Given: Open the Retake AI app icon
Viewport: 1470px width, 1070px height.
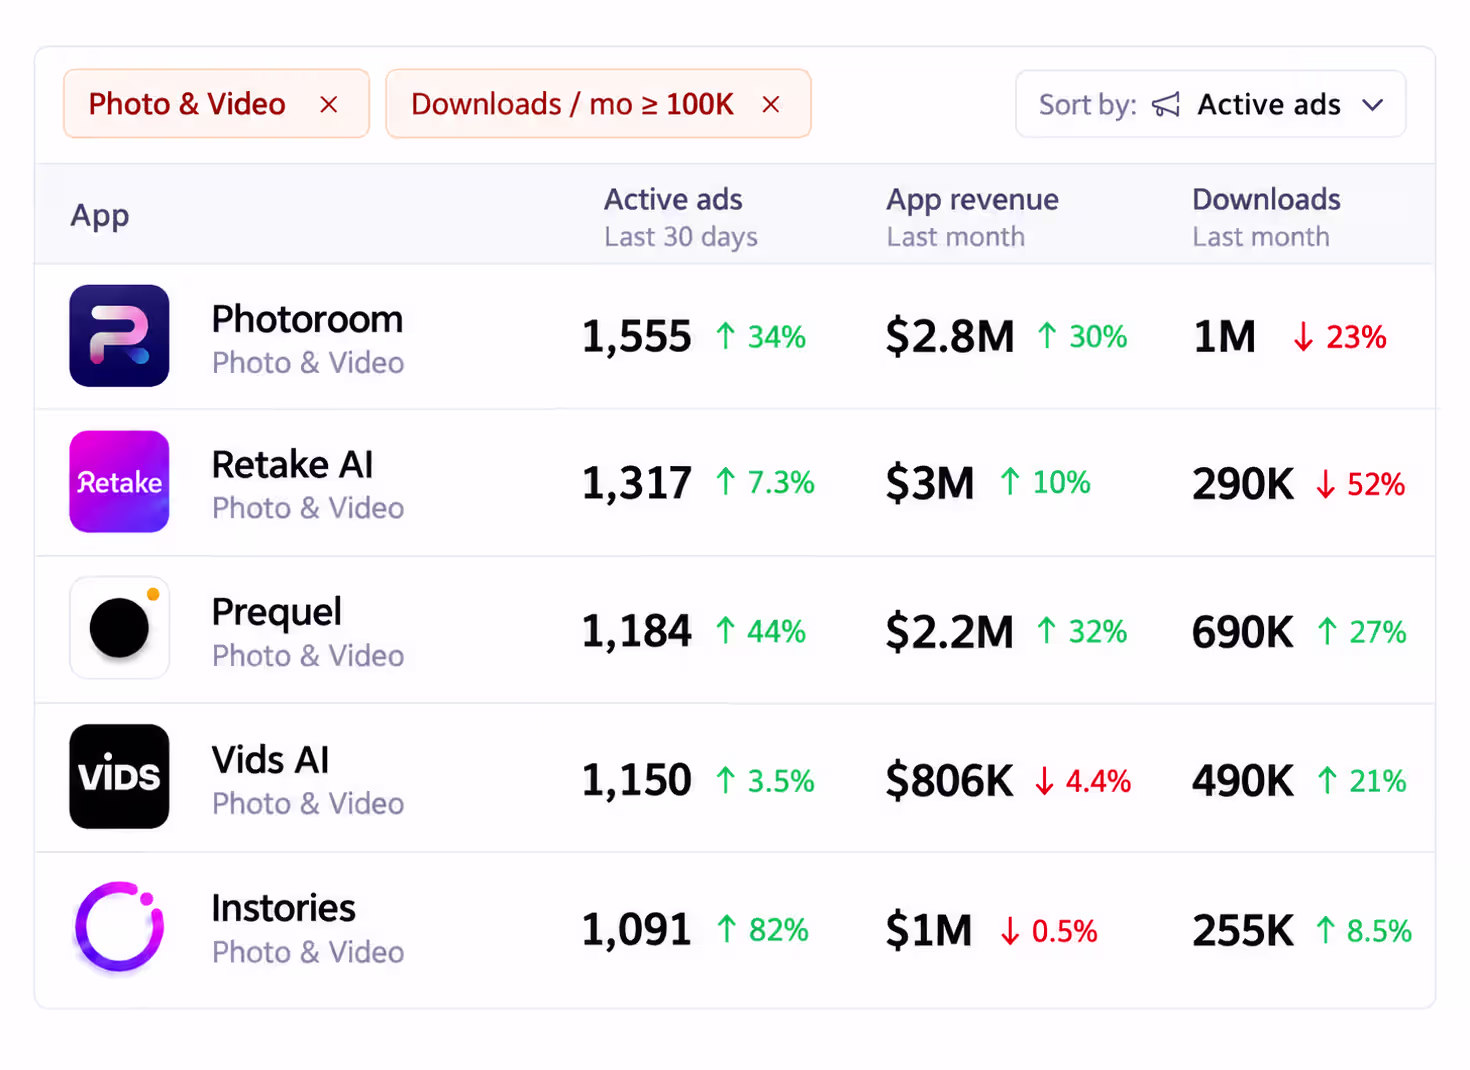Looking at the screenshot, I should 119,482.
